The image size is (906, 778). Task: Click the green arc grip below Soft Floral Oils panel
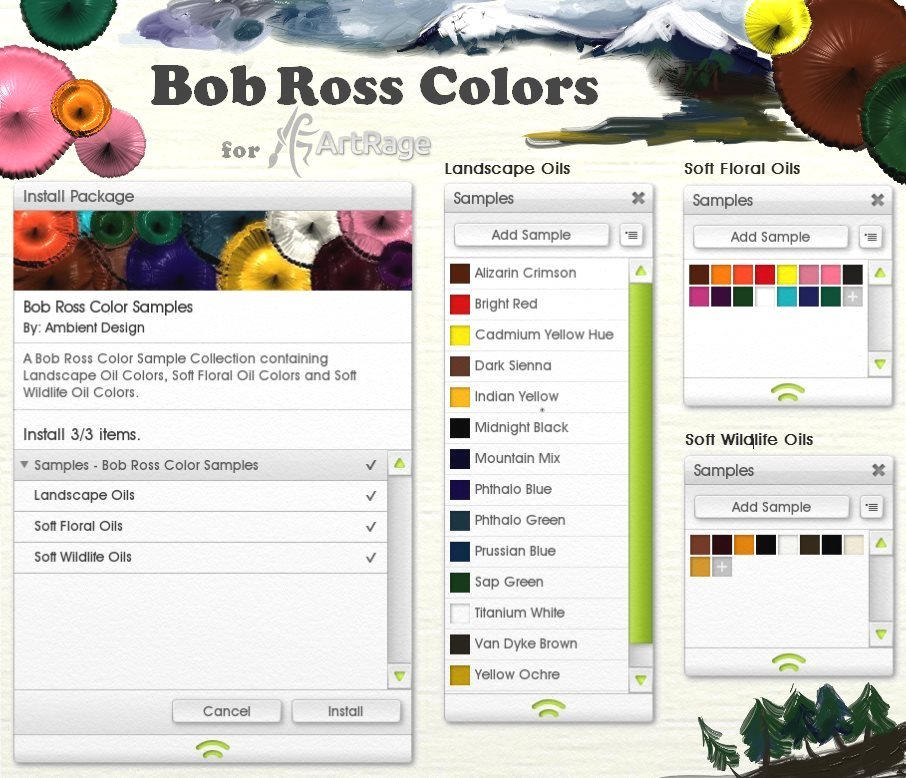tap(788, 392)
